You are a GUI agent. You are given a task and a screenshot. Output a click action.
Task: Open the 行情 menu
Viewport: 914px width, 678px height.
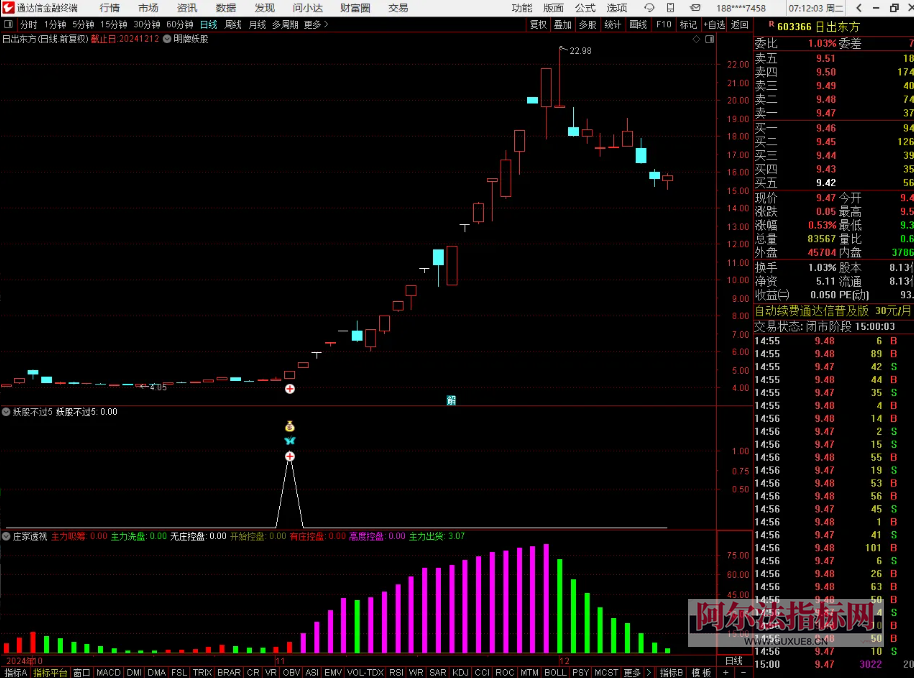point(110,8)
